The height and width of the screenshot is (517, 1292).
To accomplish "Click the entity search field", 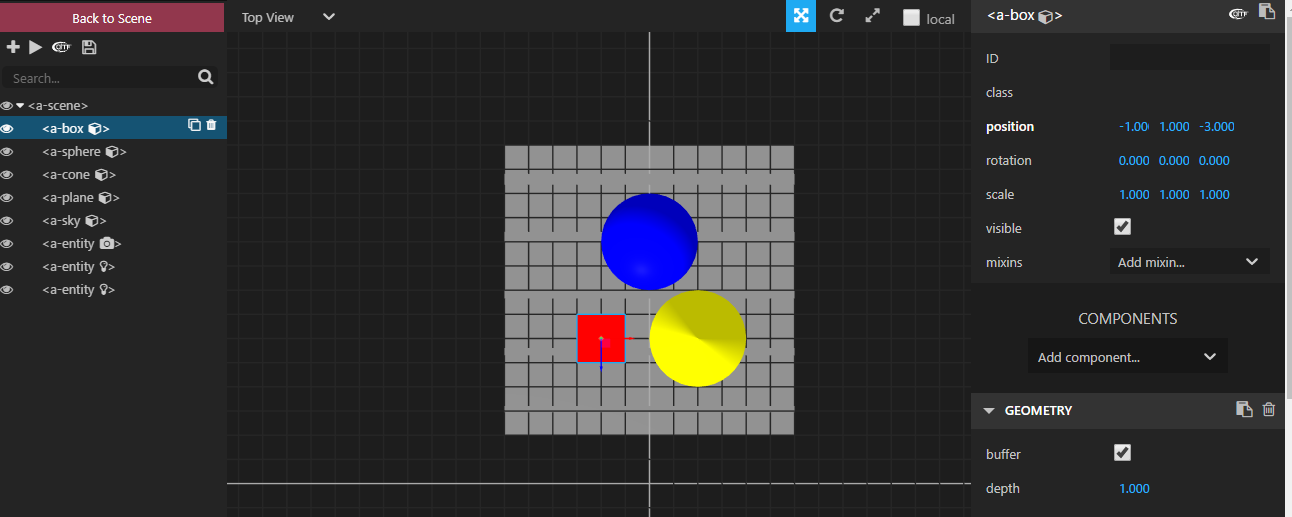I will 100,78.
